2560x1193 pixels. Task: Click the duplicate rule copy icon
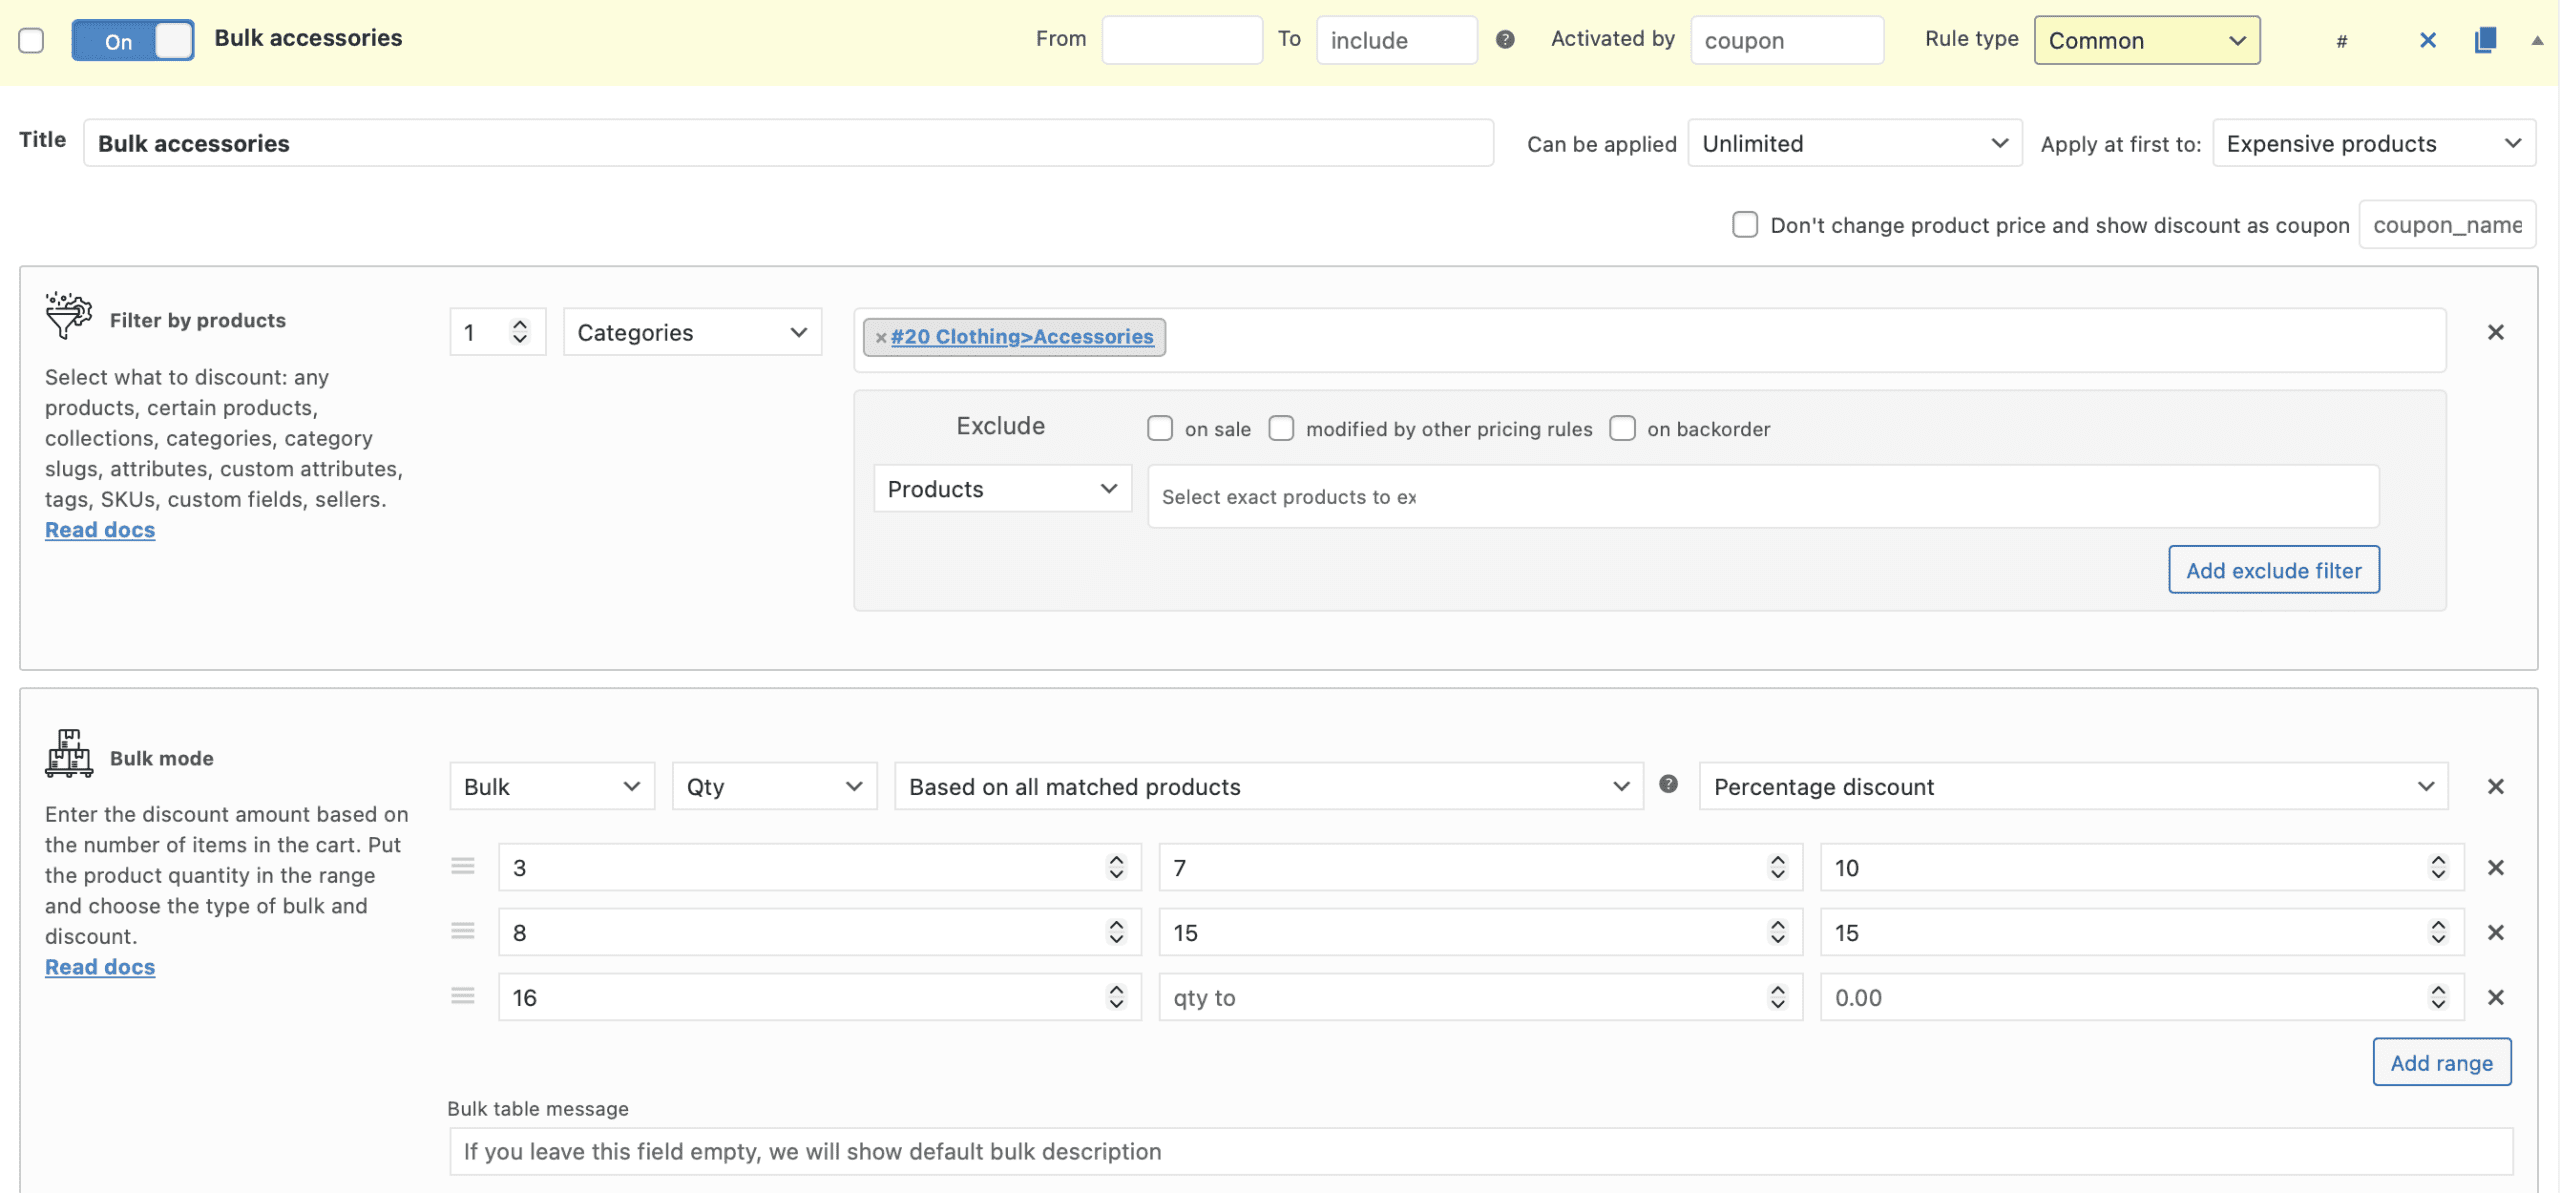coord(2485,40)
